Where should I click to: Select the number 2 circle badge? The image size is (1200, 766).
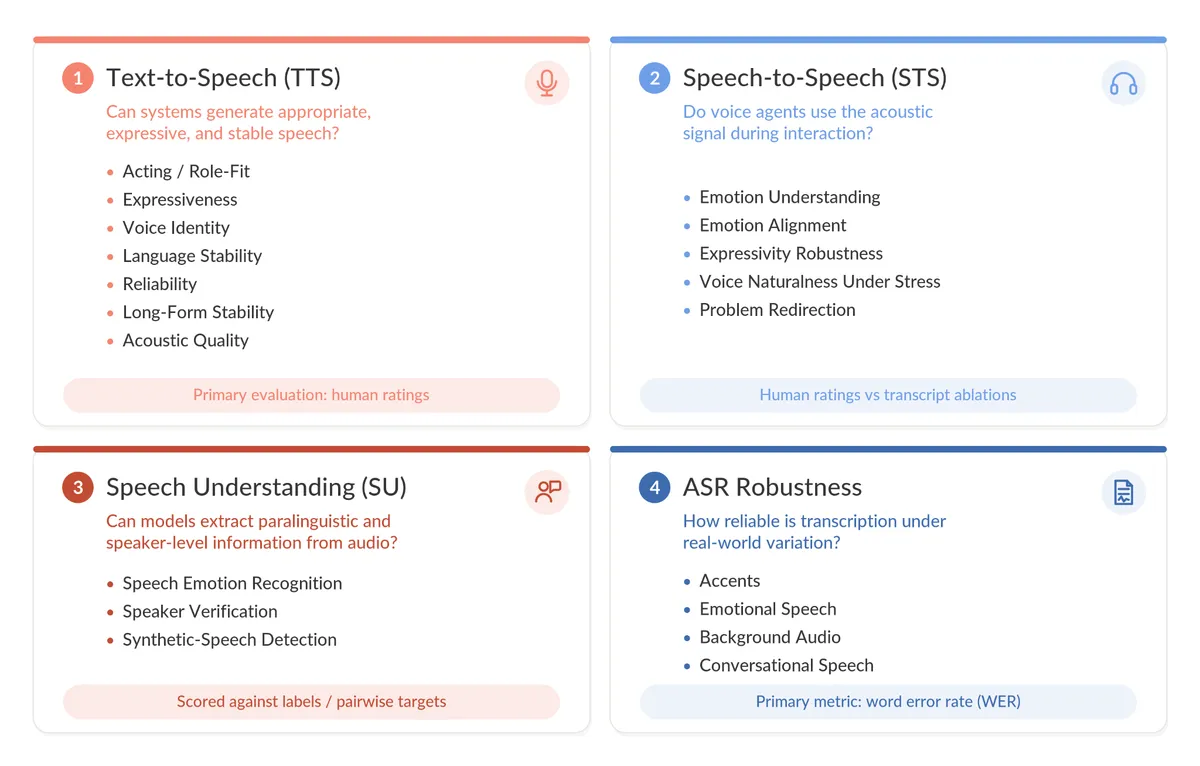[655, 78]
